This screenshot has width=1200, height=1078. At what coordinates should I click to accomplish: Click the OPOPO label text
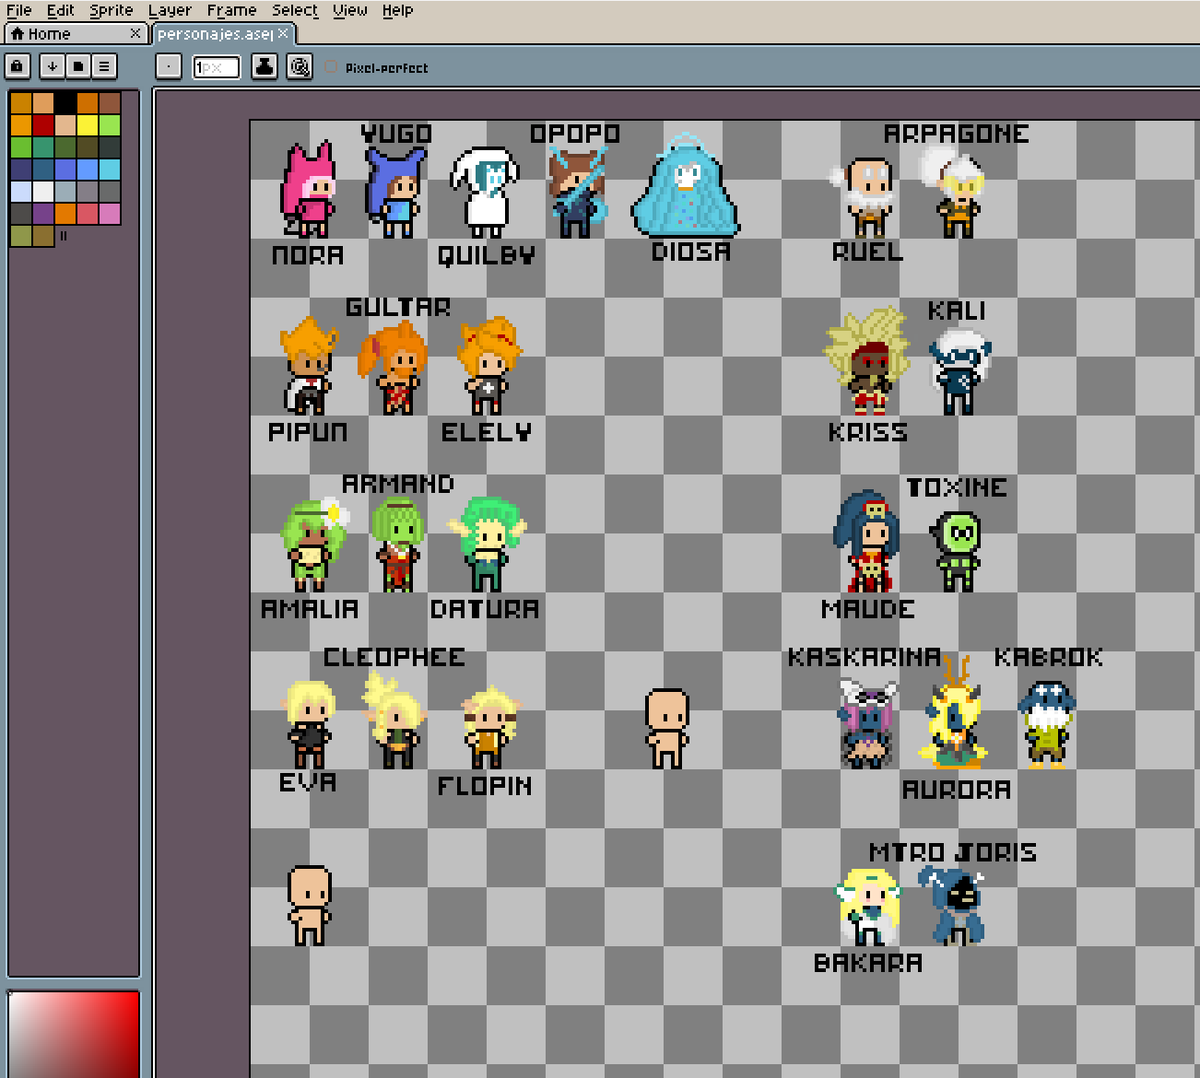(x=575, y=133)
